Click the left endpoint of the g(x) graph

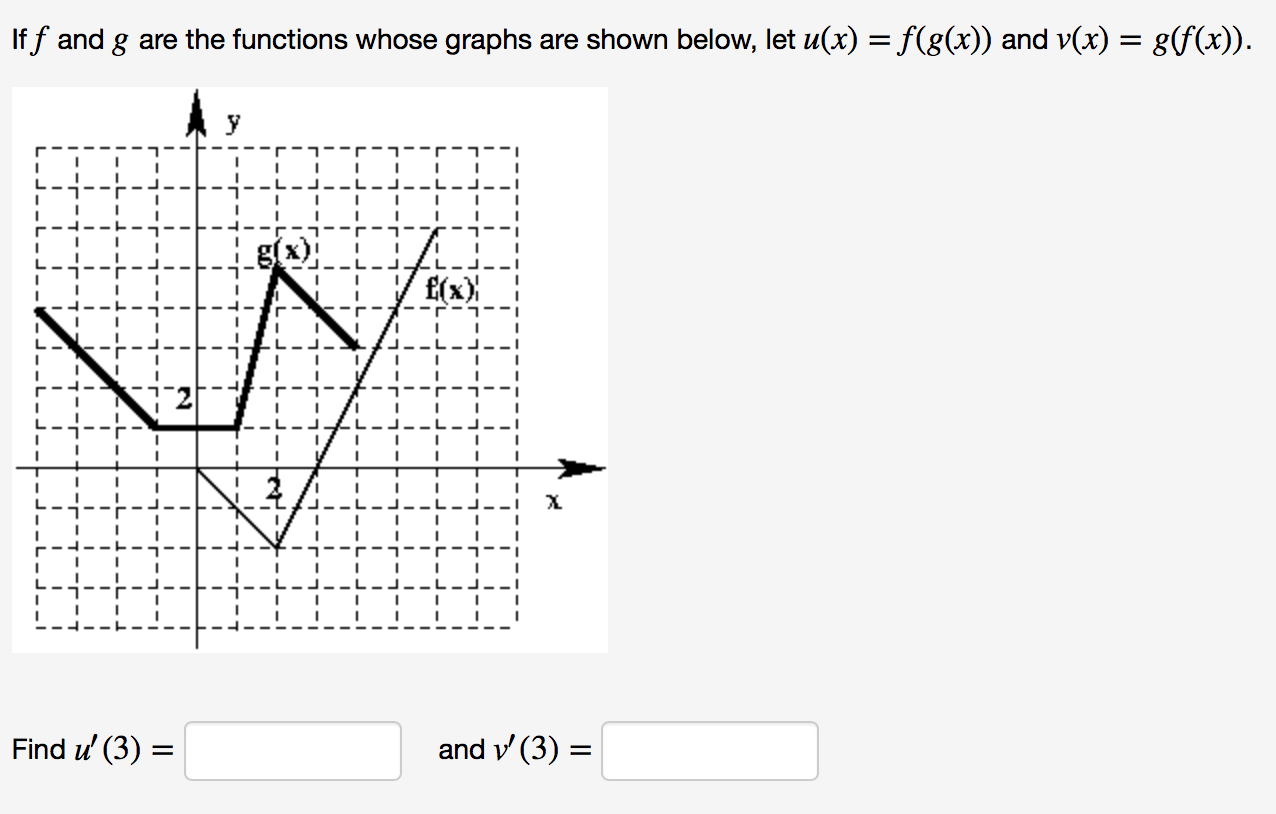pos(37,310)
